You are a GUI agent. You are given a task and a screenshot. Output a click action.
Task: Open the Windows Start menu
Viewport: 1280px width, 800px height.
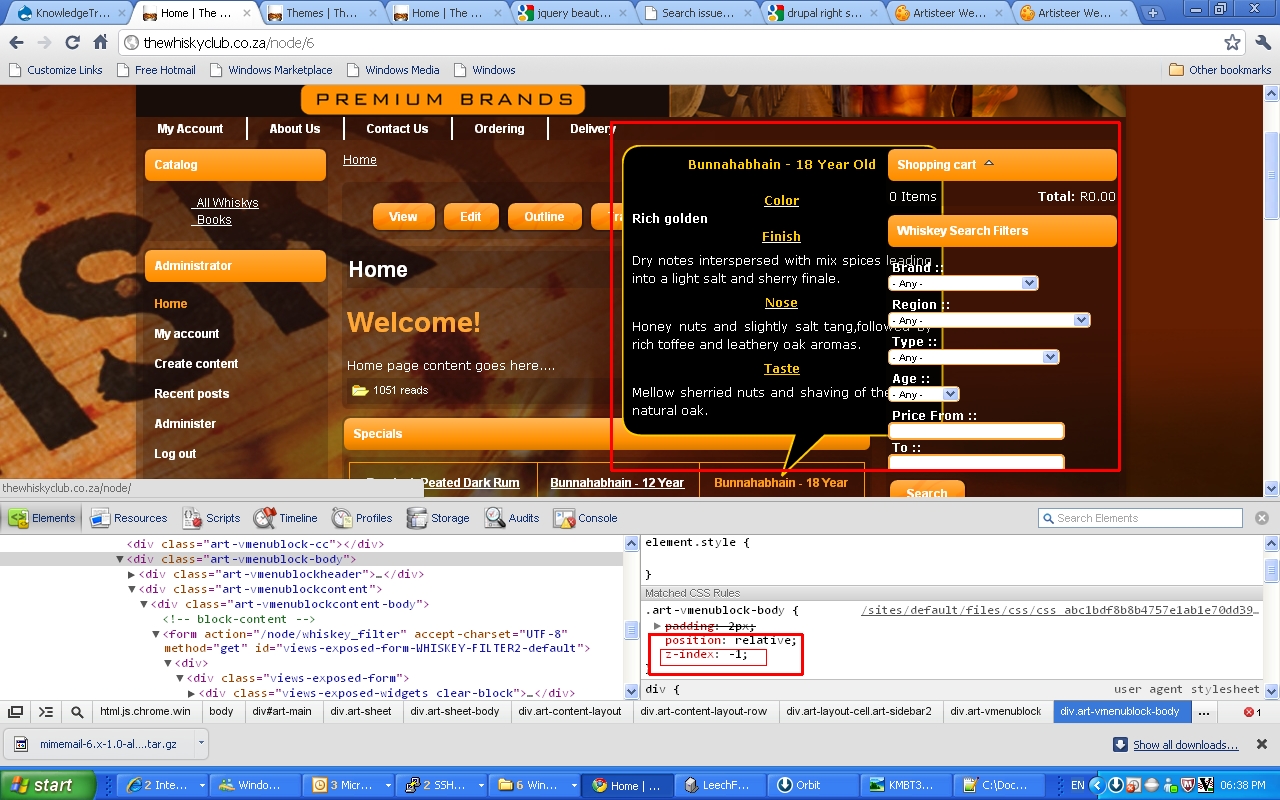pyautogui.click(x=48, y=785)
